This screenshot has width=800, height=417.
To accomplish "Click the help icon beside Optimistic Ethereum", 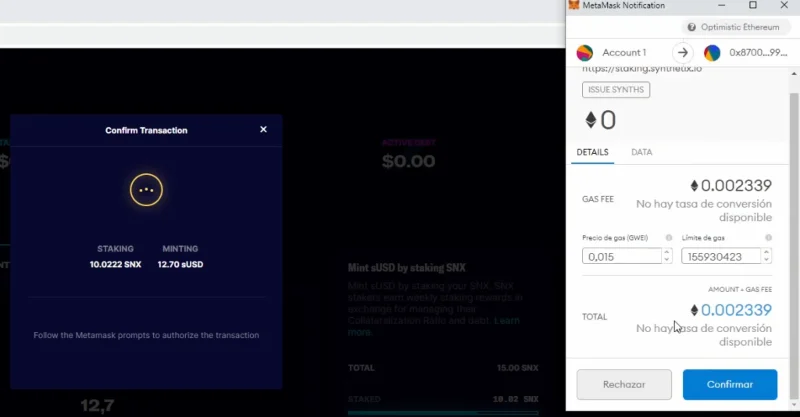I will [691, 27].
